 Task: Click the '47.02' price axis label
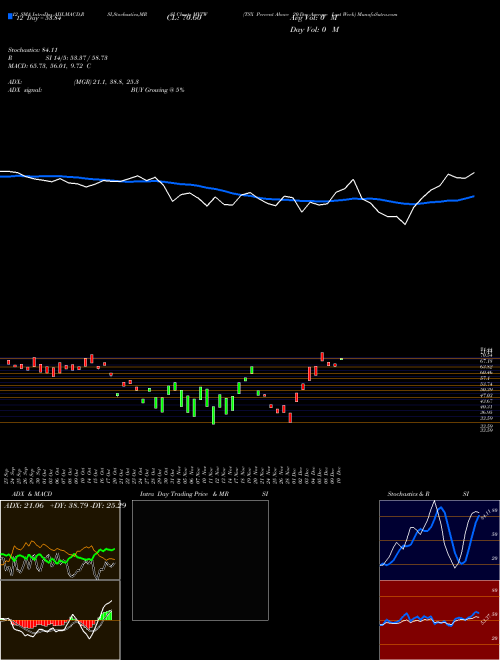click(x=487, y=396)
